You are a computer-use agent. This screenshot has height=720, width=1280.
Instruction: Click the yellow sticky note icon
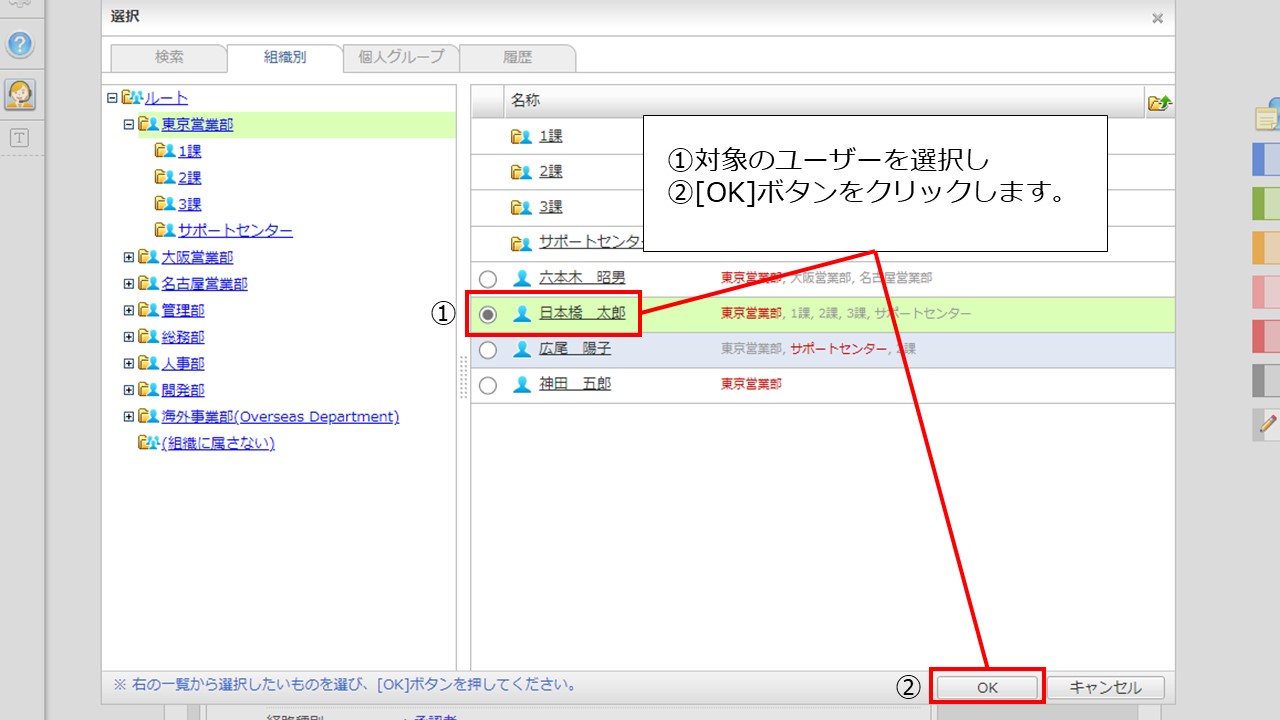pyautogui.click(x=1267, y=118)
